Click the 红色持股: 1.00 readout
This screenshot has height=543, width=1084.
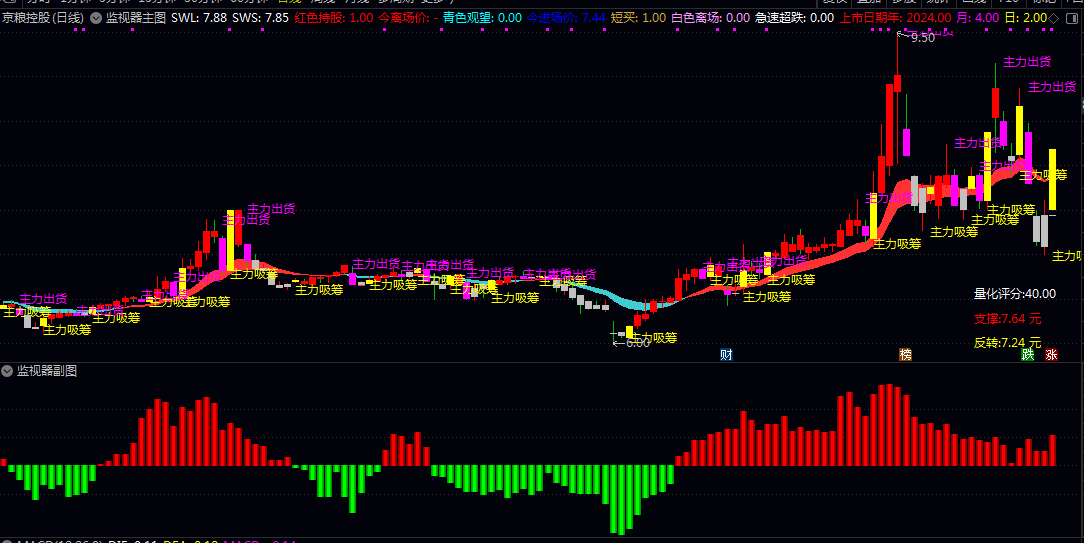click(334, 18)
